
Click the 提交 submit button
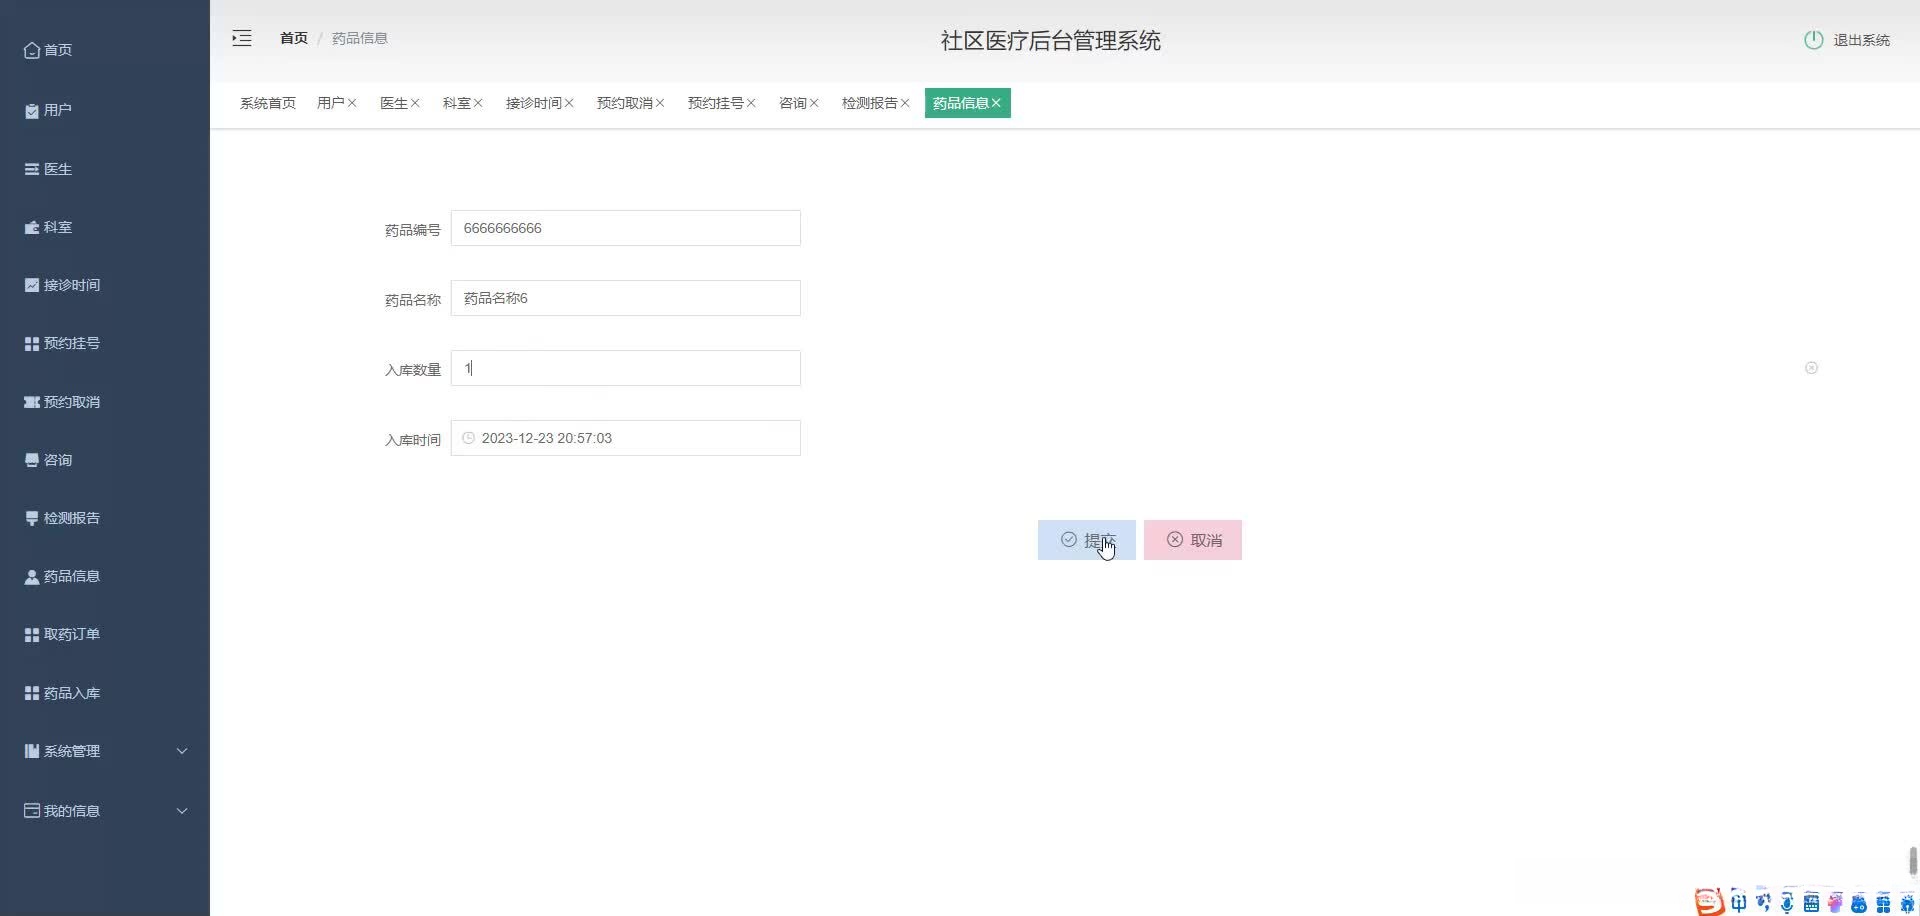tap(1086, 539)
